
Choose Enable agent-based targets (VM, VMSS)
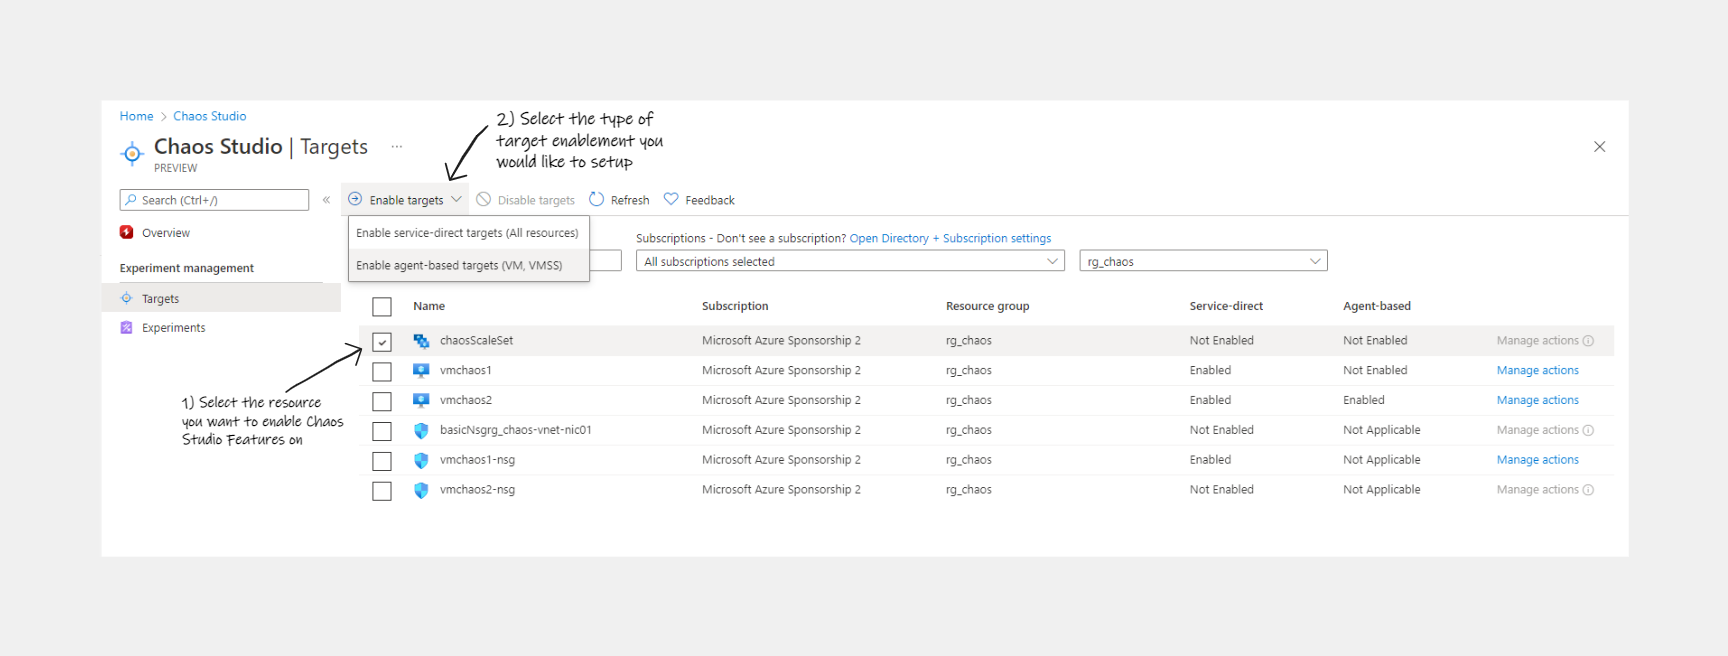[459, 265]
